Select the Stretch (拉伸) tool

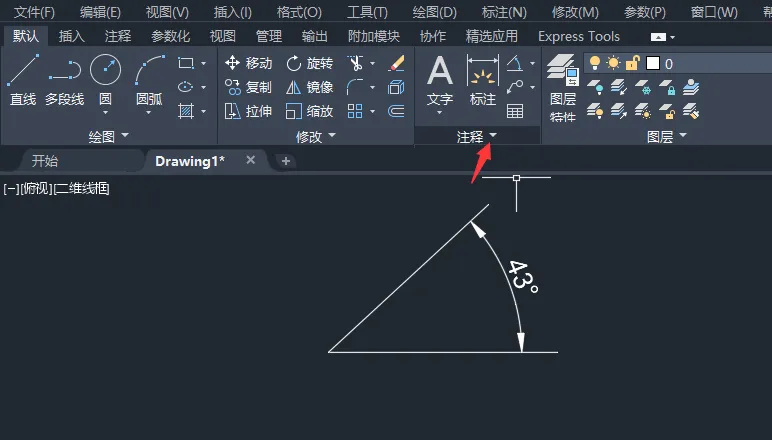click(x=248, y=111)
